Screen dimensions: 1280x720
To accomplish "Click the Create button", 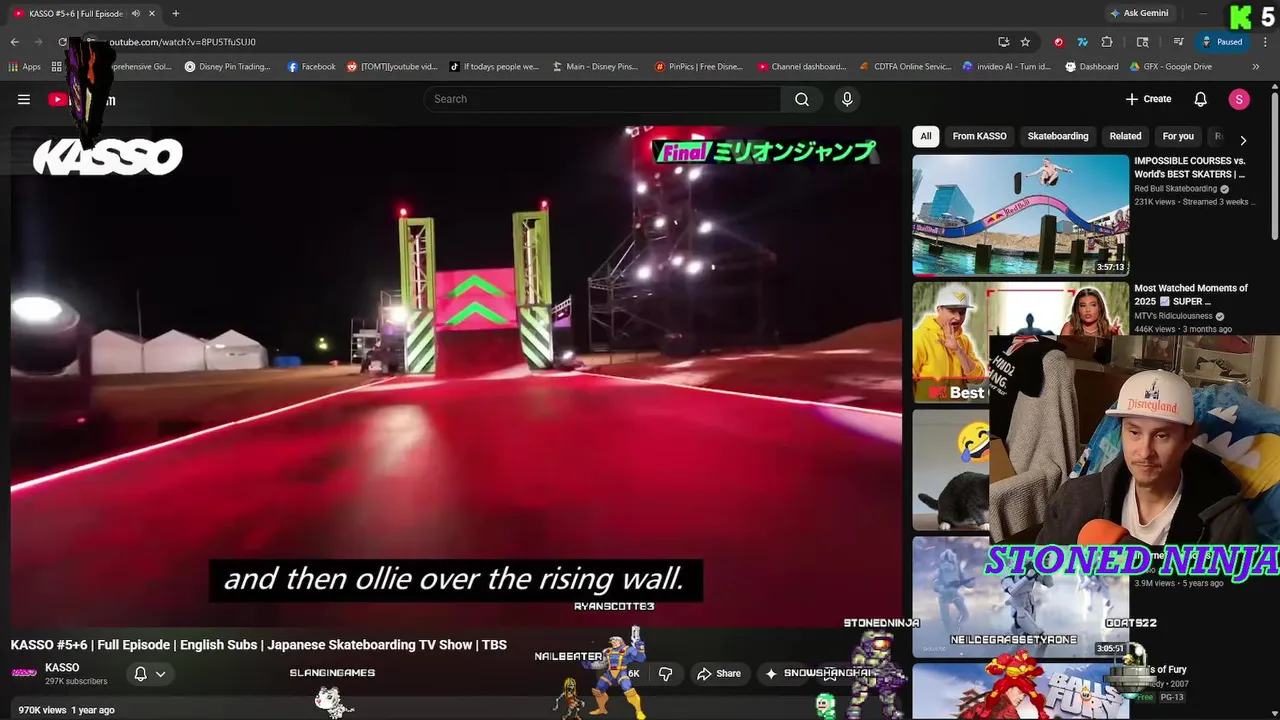I will [1148, 99].
